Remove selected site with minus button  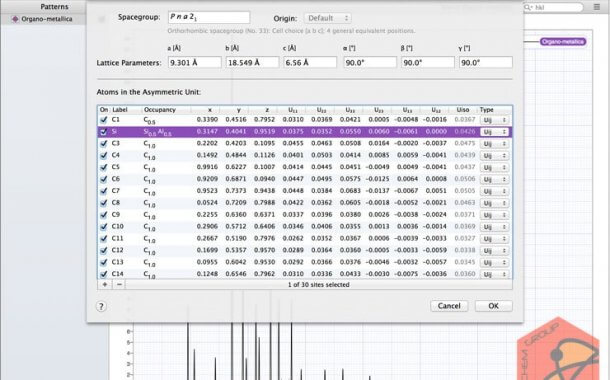119,285
